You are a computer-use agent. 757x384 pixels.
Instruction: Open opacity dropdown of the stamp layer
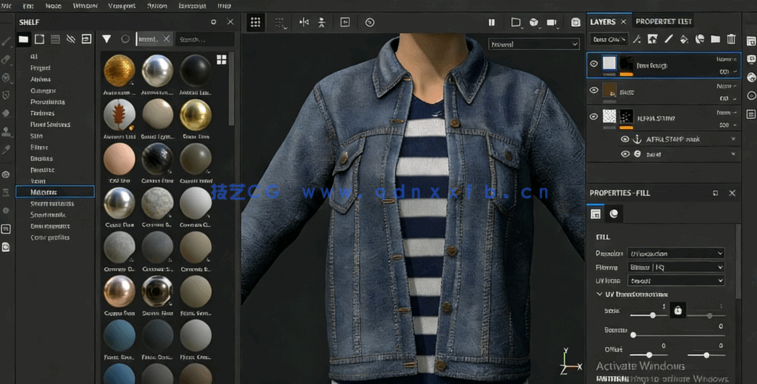click(x=728, y=125)
